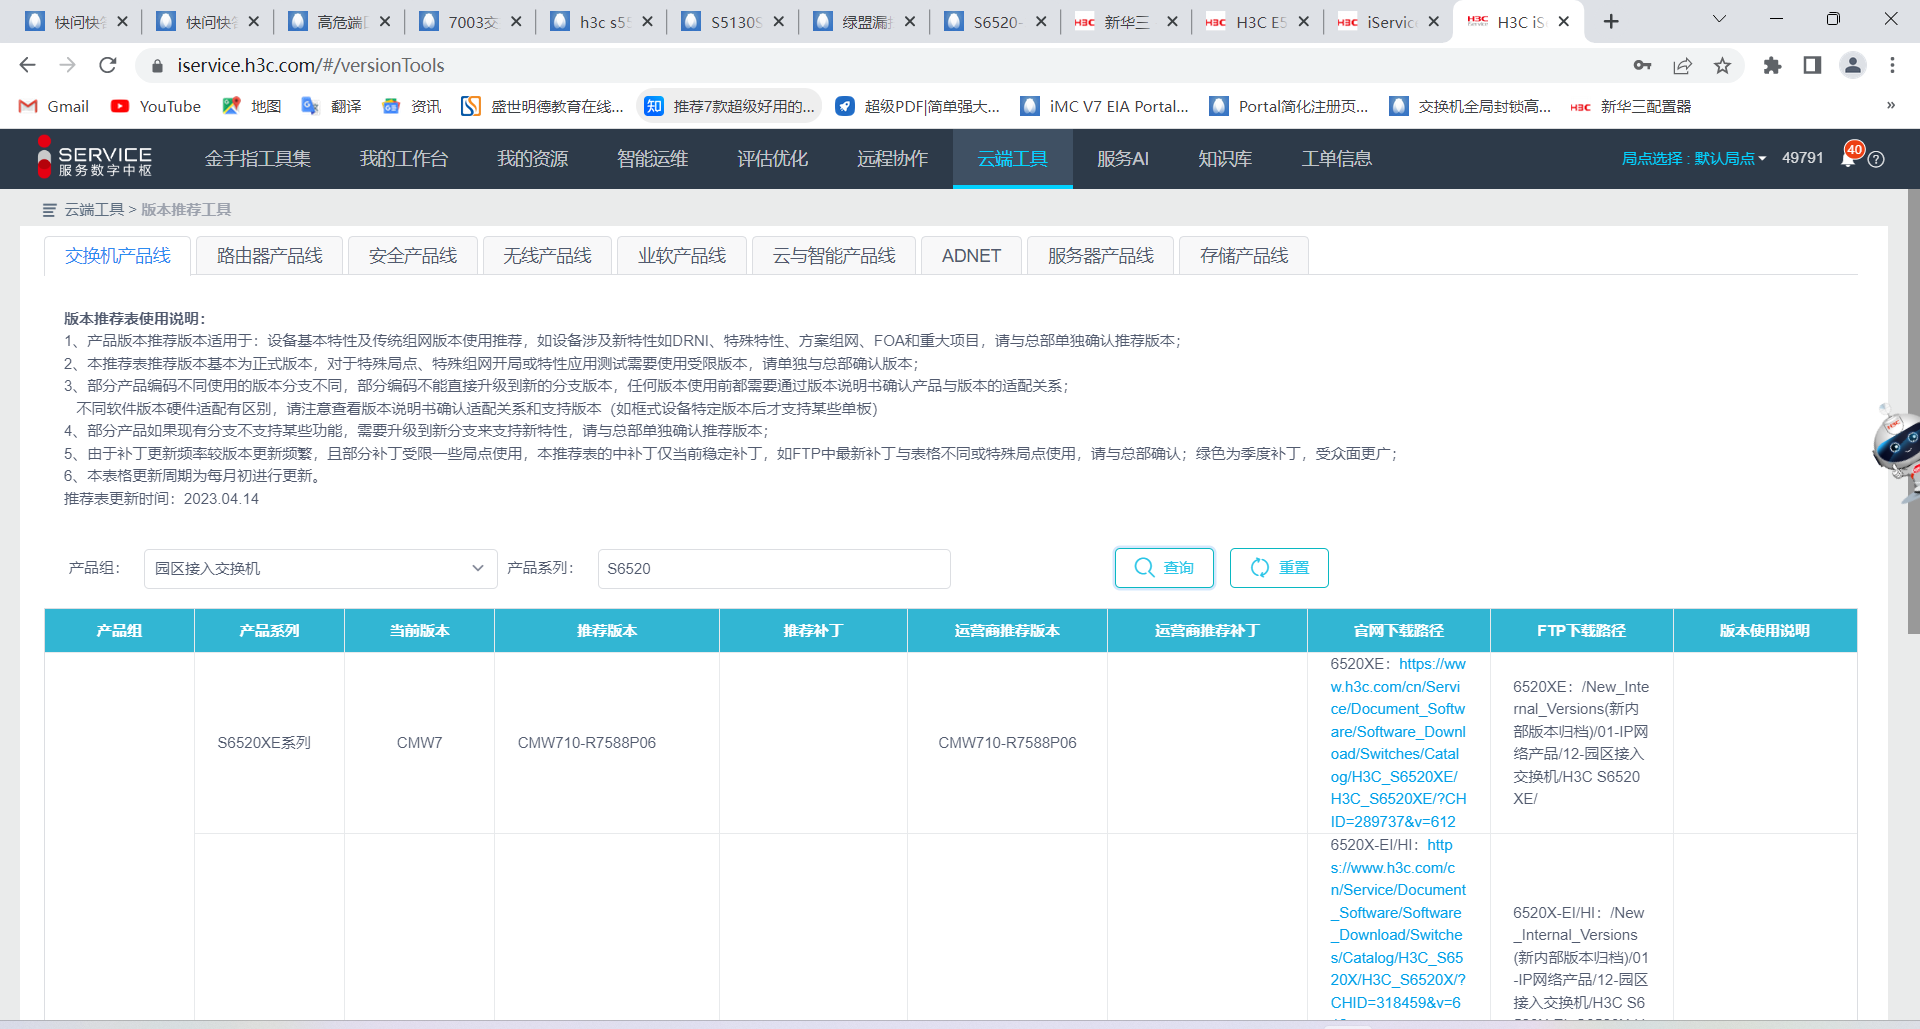Reload the page
This screenshot has width=1920, height=1029.
(108, 66)
